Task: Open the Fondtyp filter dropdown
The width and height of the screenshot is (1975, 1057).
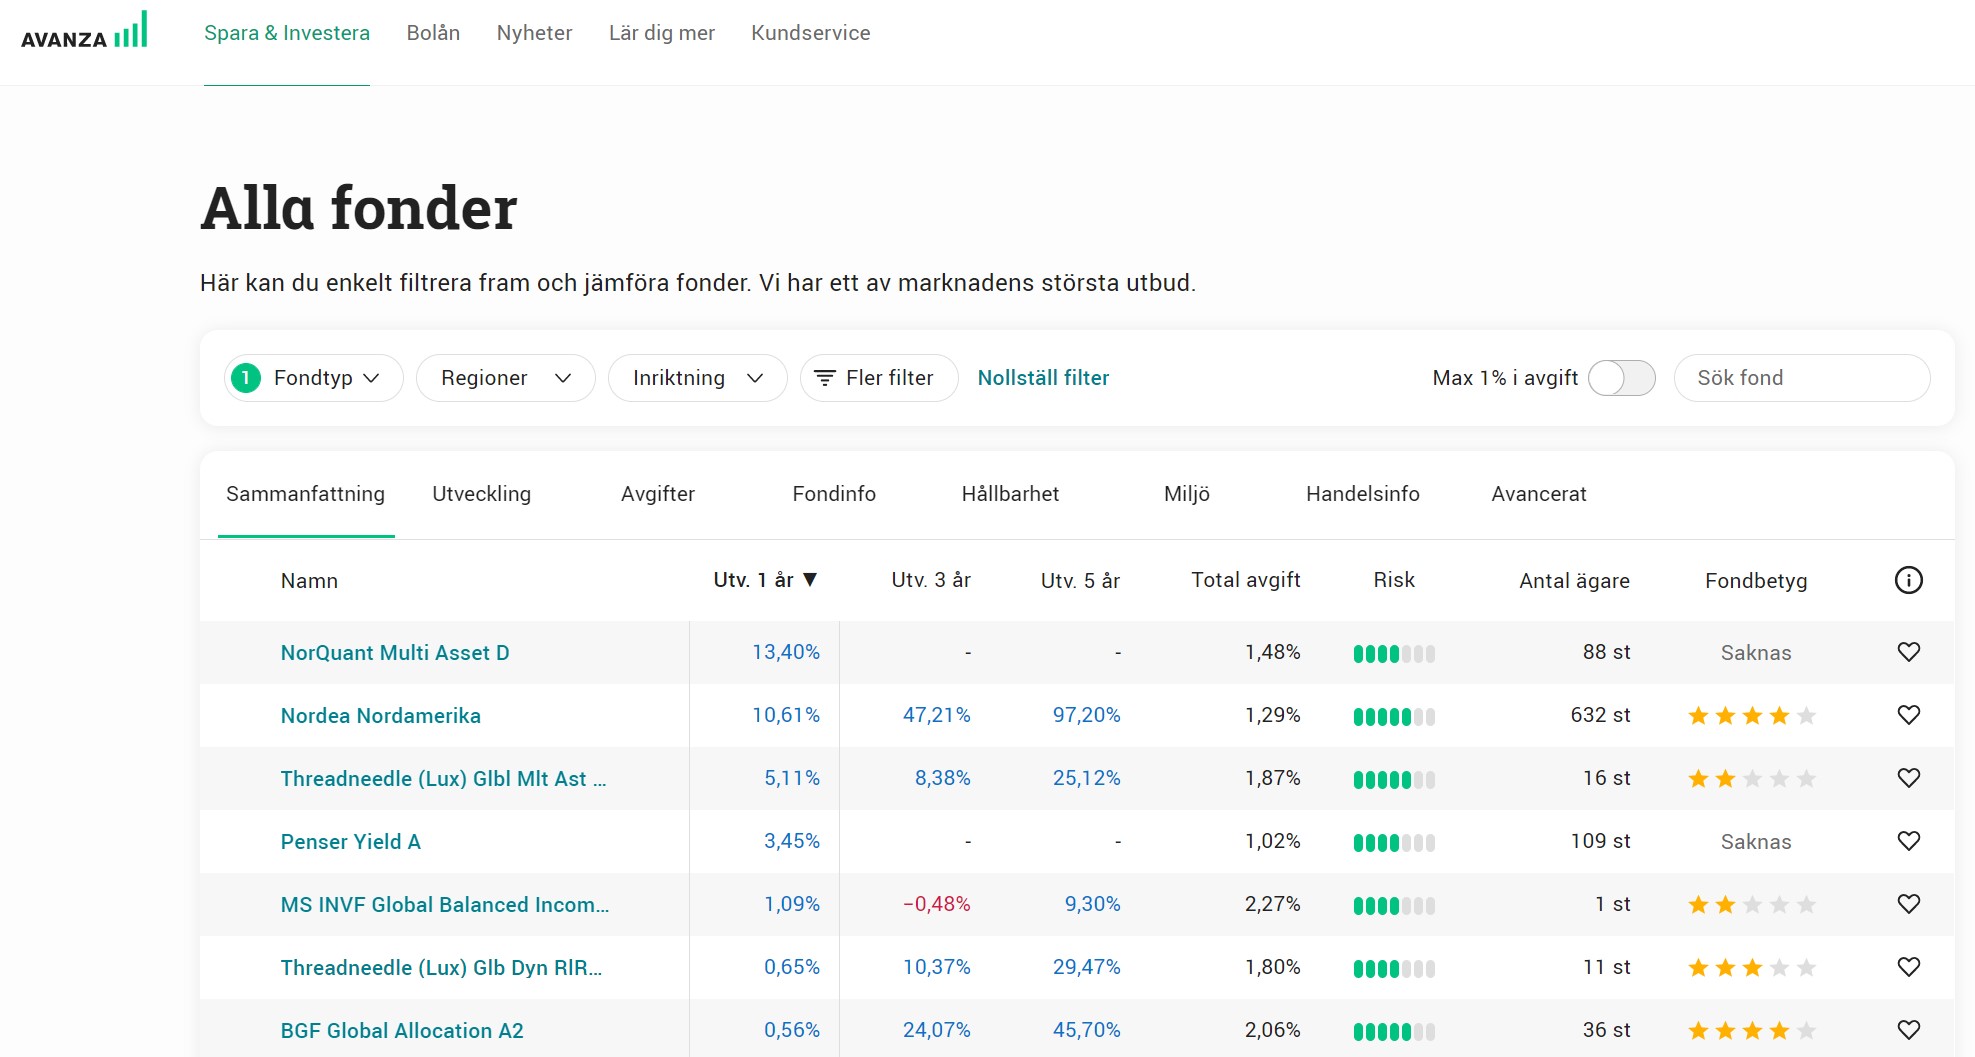Action: [x=313, y=378]
